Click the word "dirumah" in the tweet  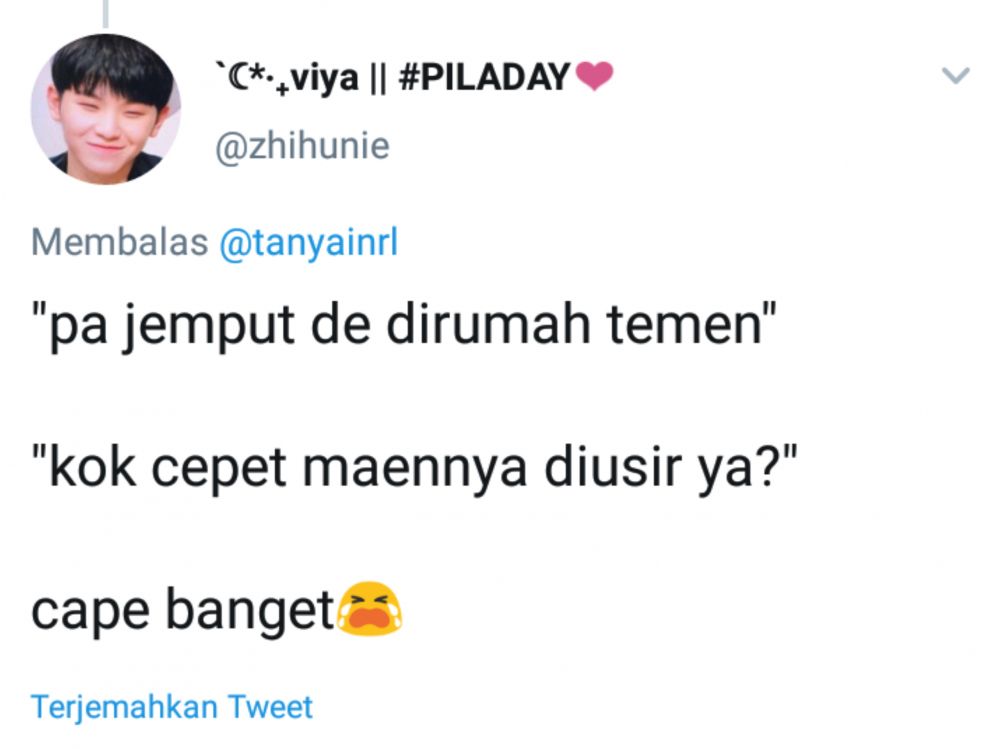pyautogui.click(x=488, y=323)
